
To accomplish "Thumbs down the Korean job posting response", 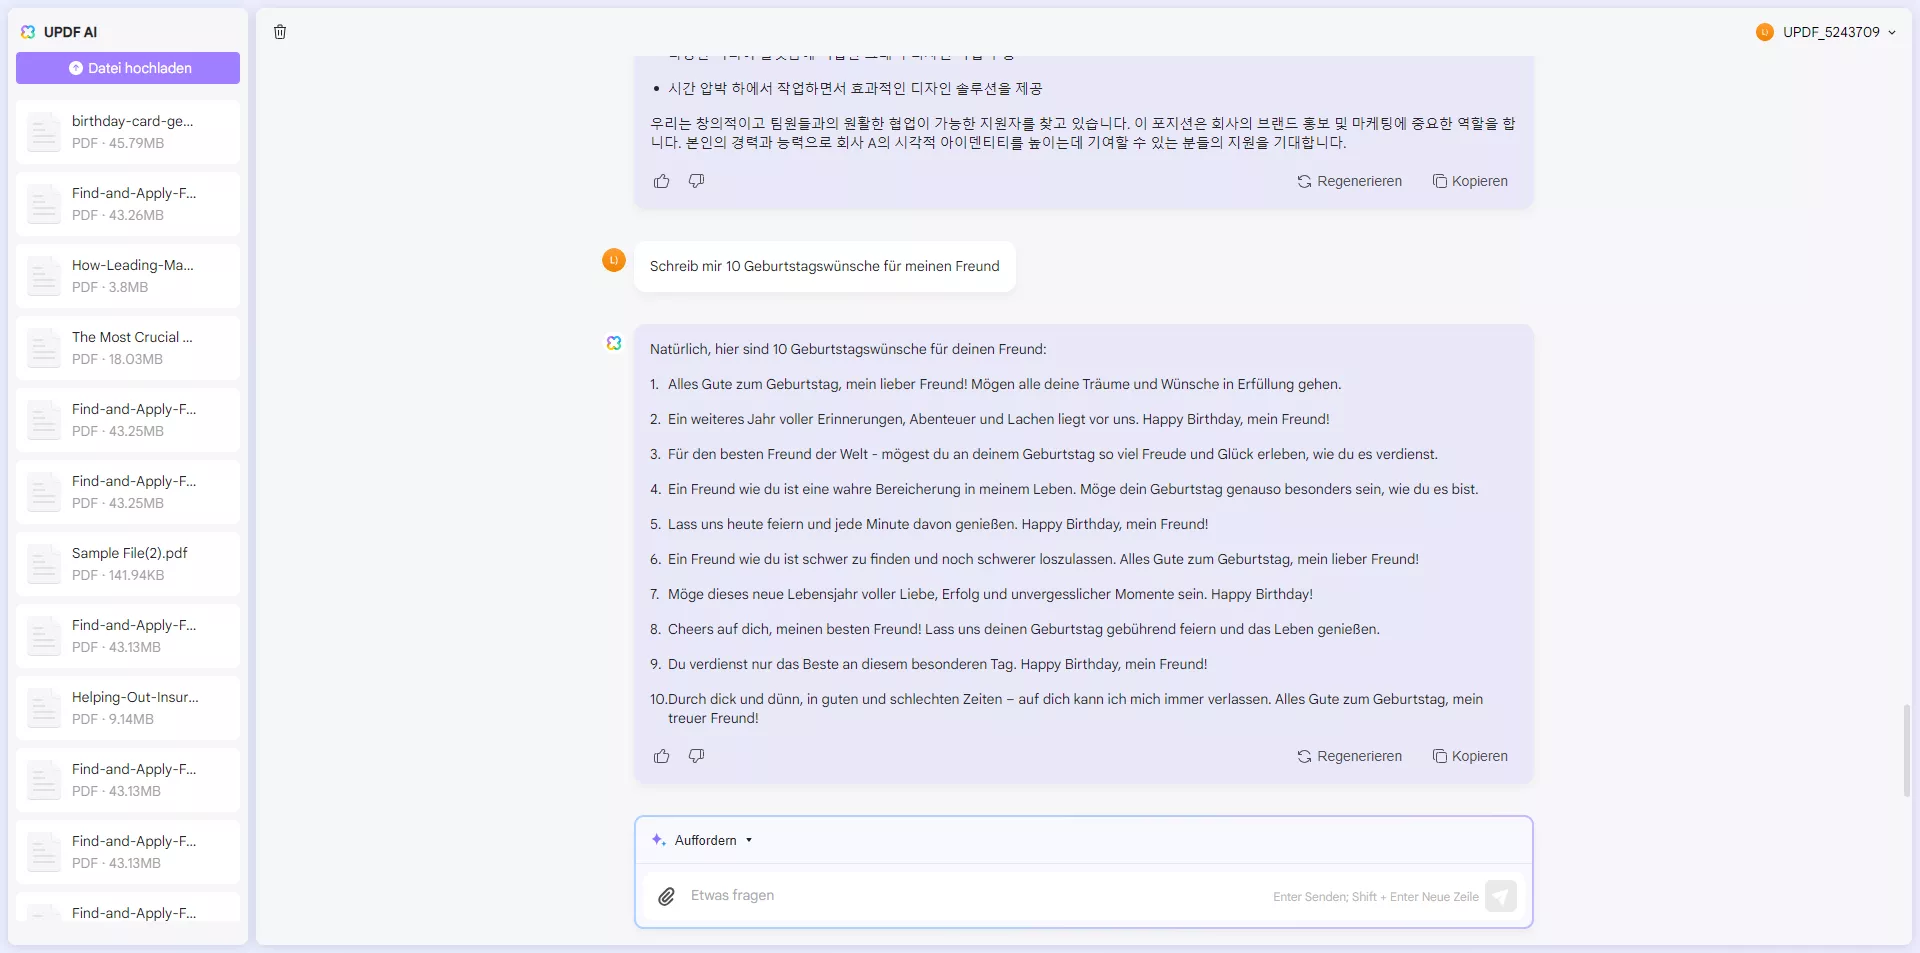I will [x=697, y=181].
